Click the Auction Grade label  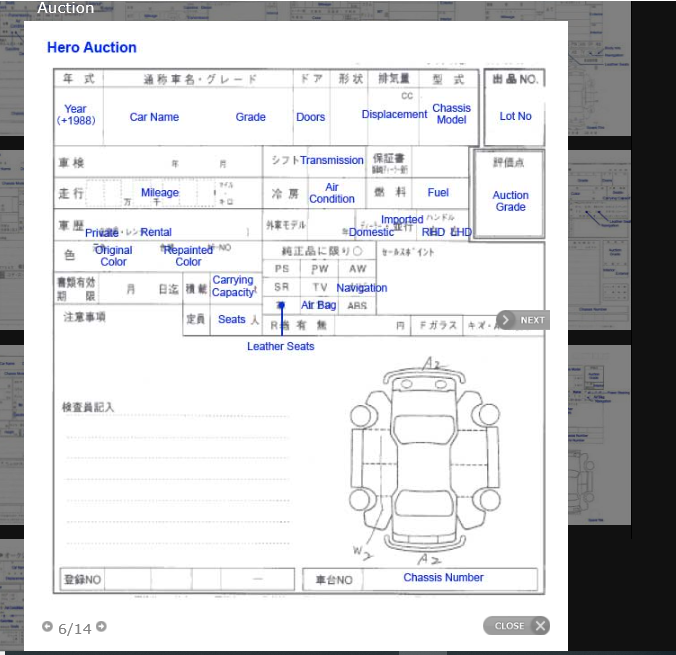(510, 201)
